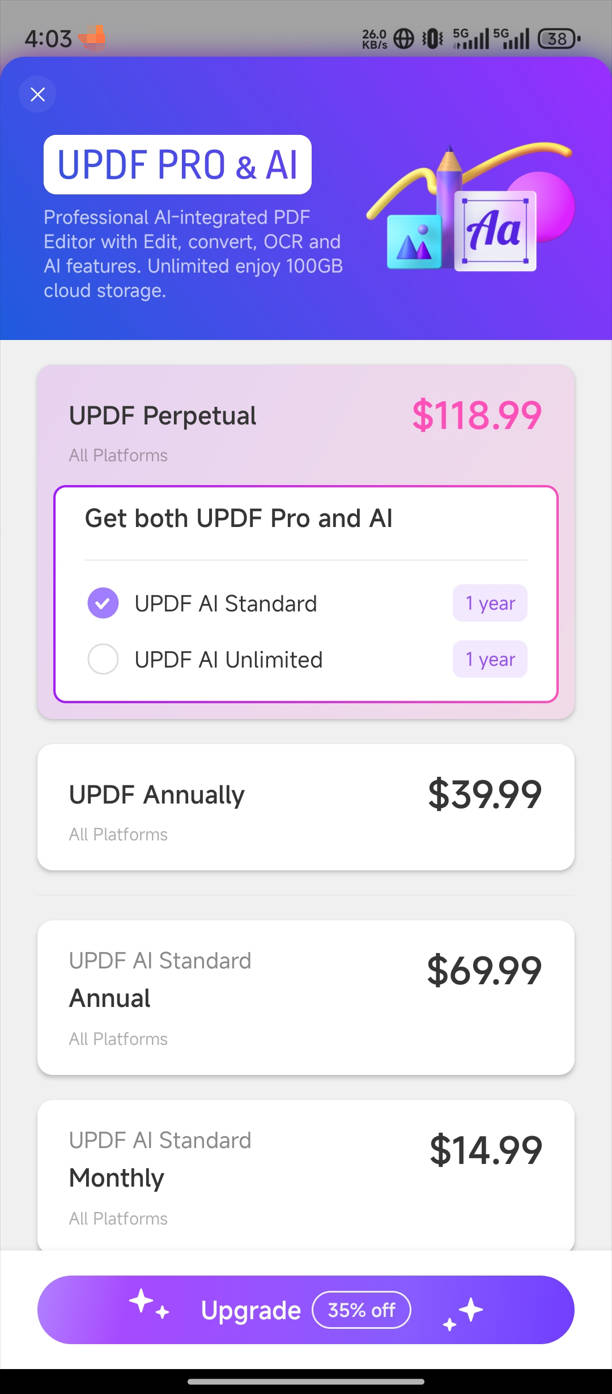Screen dimensions: 612x1394
Task: Tap the orange notification icon in status bar
Action: 93,38
